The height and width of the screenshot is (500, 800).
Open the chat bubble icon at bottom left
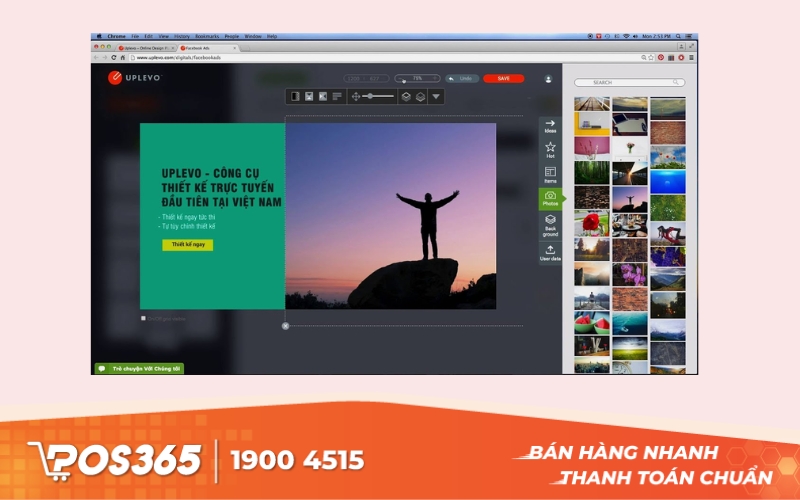102,368
